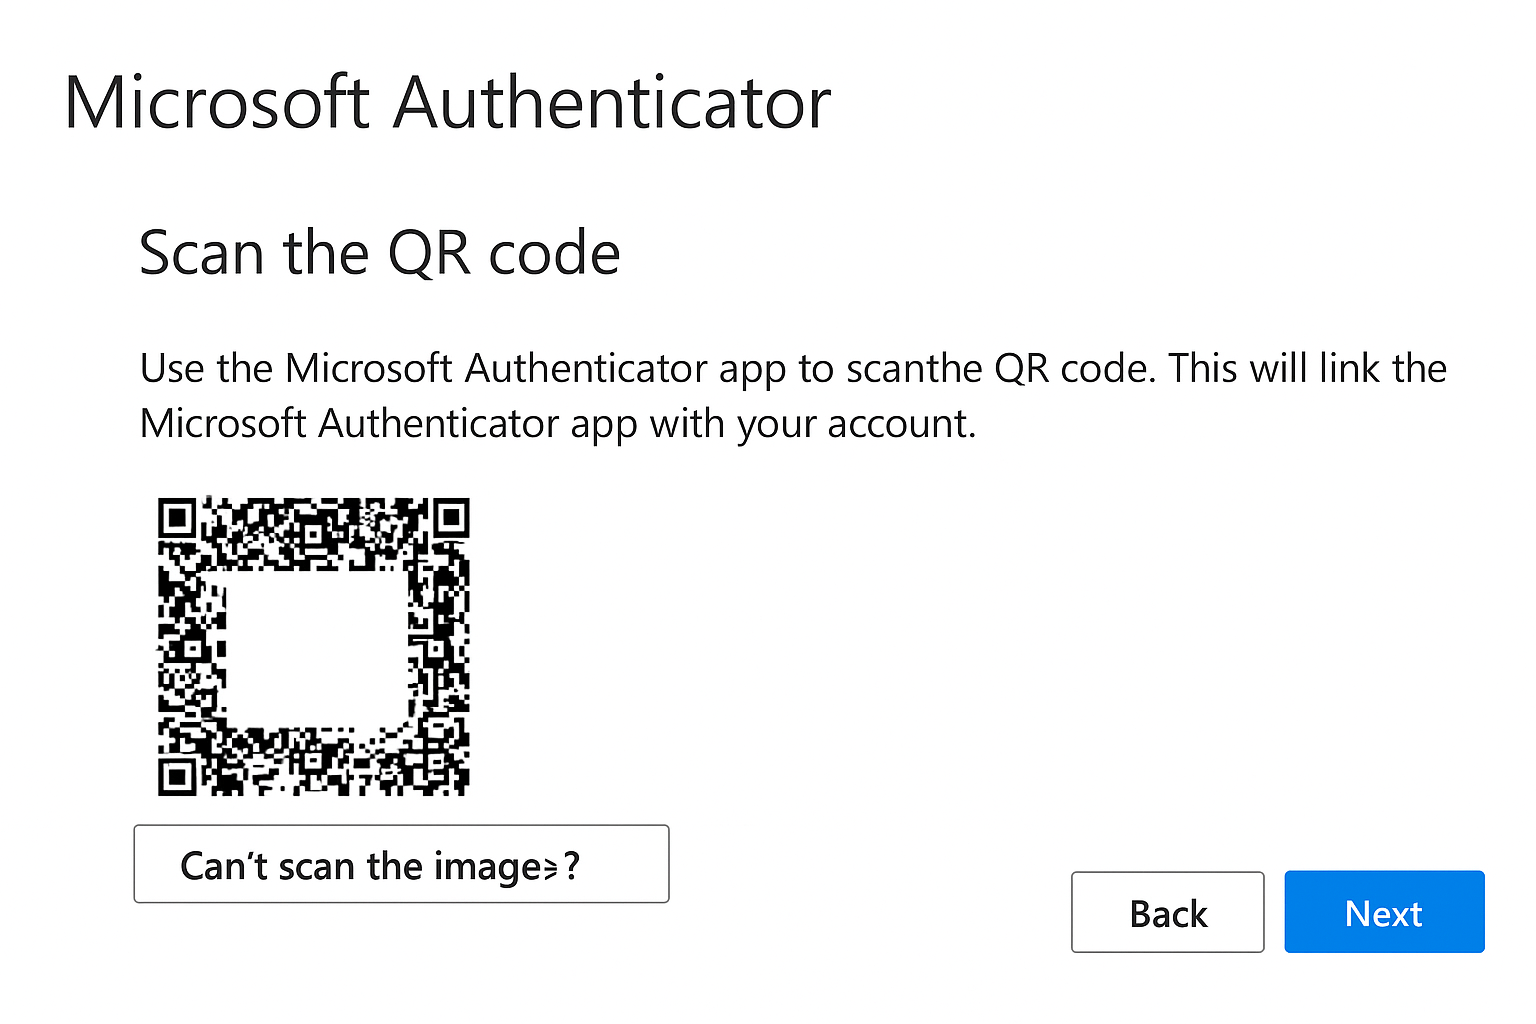Click the empty space between Back and Next
The width and height of the screenshot is (1536, 1024).
point(1274,912)
